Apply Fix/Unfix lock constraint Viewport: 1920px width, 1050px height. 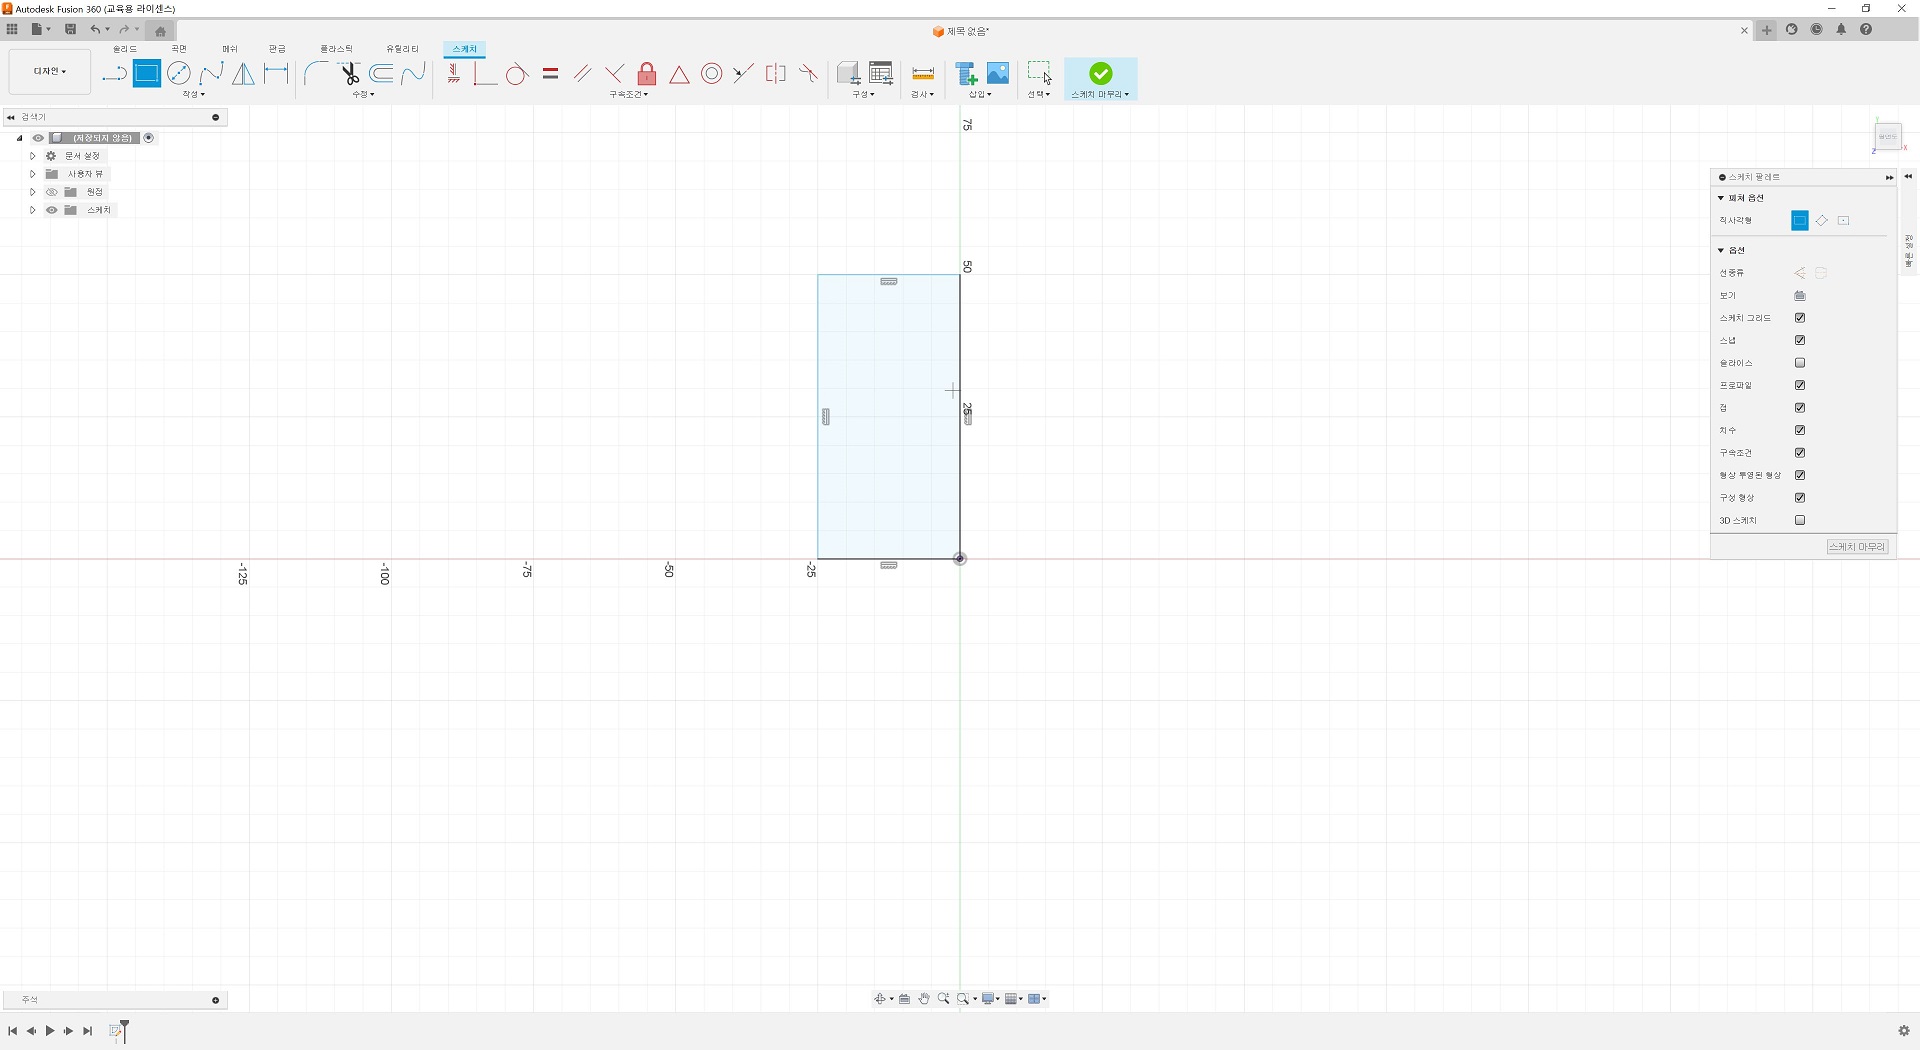(x=647, y=74)
